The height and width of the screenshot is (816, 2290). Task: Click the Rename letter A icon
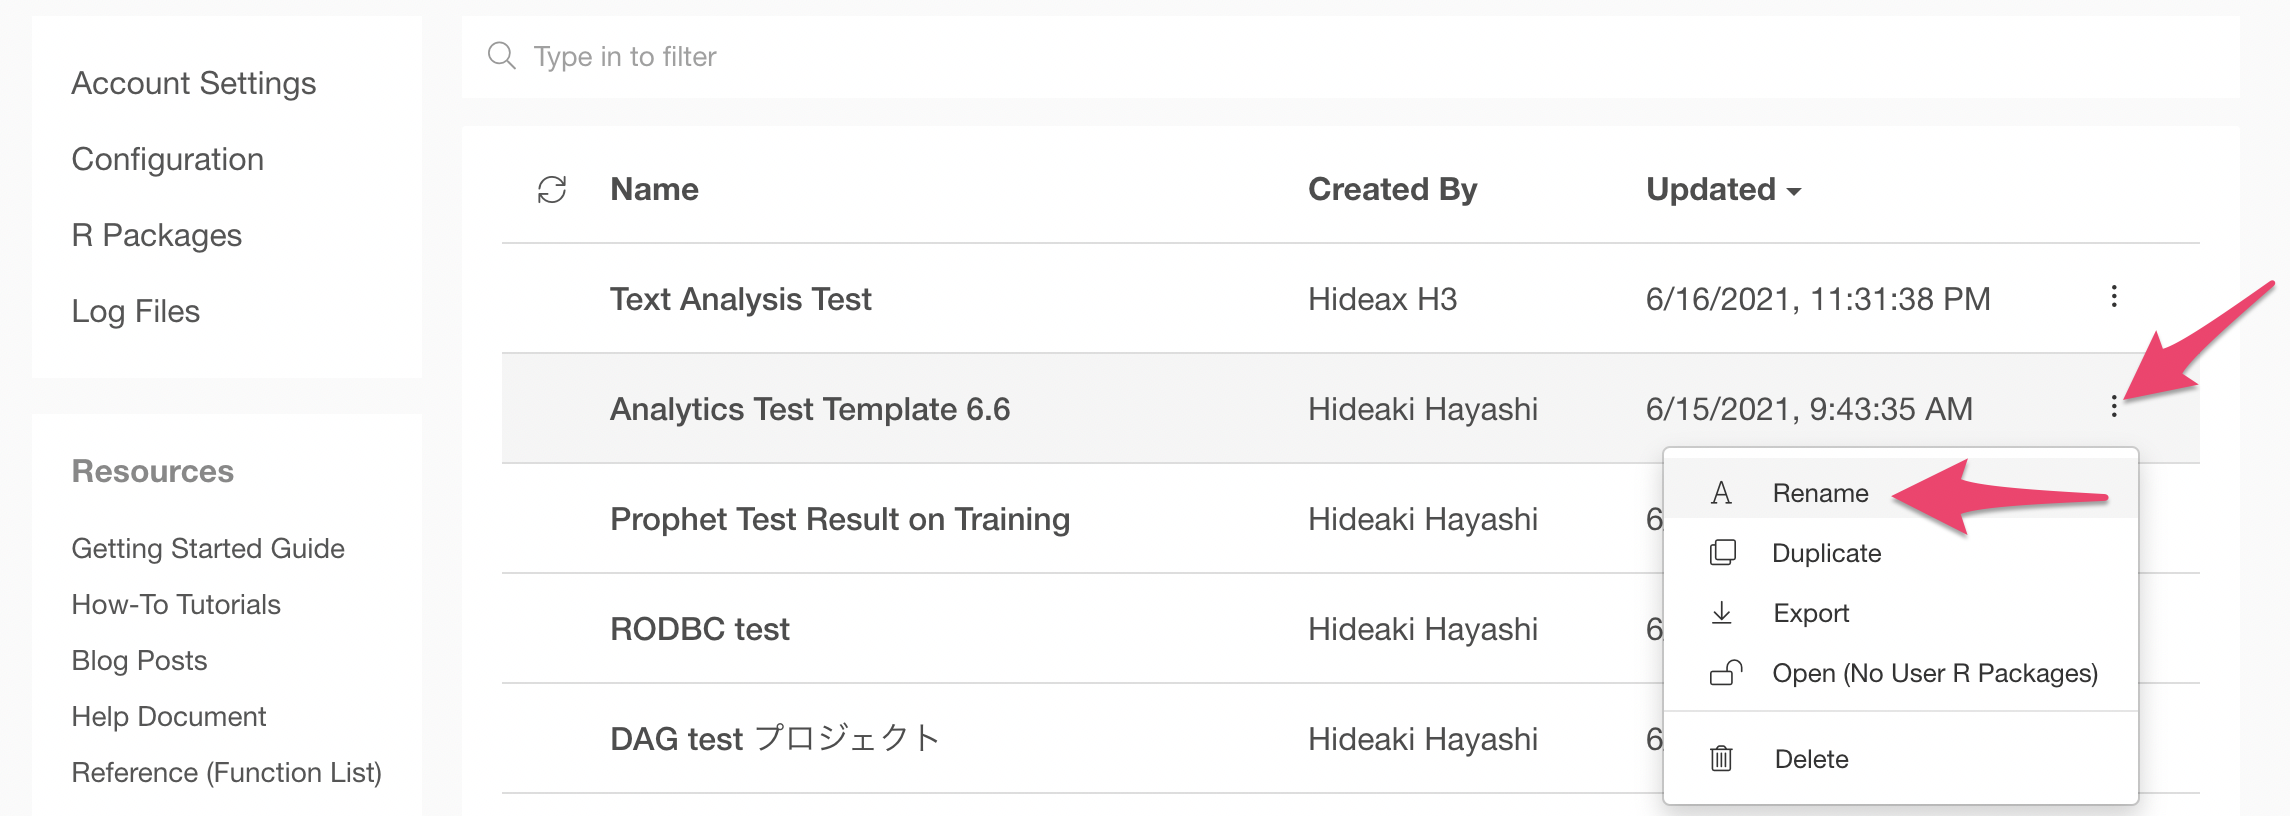(1721, 493)
